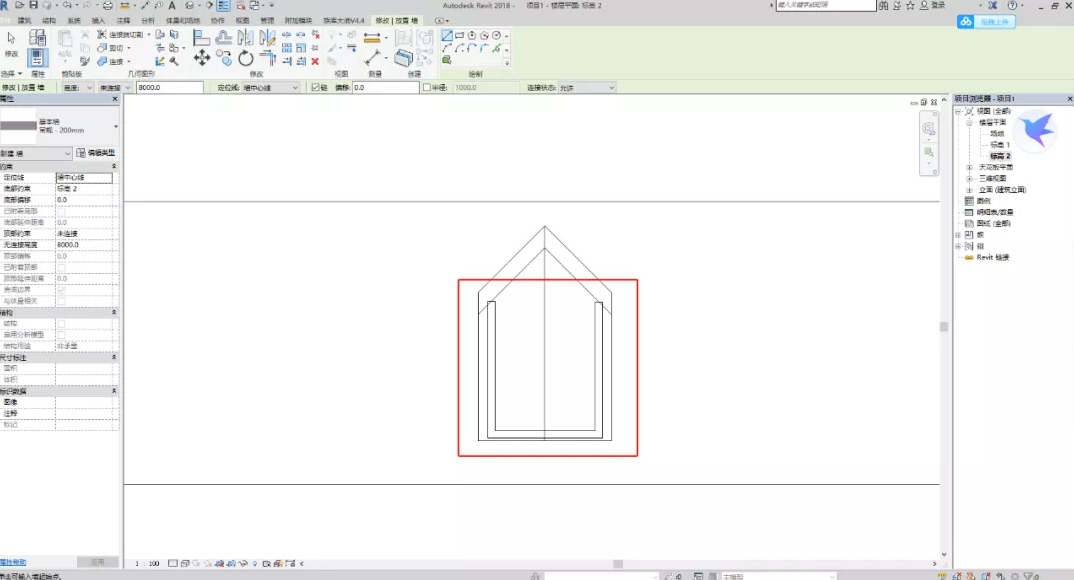Select the Move tool in the ribbon
This screenshot has width=1074, height=580.
coord(201,58)
